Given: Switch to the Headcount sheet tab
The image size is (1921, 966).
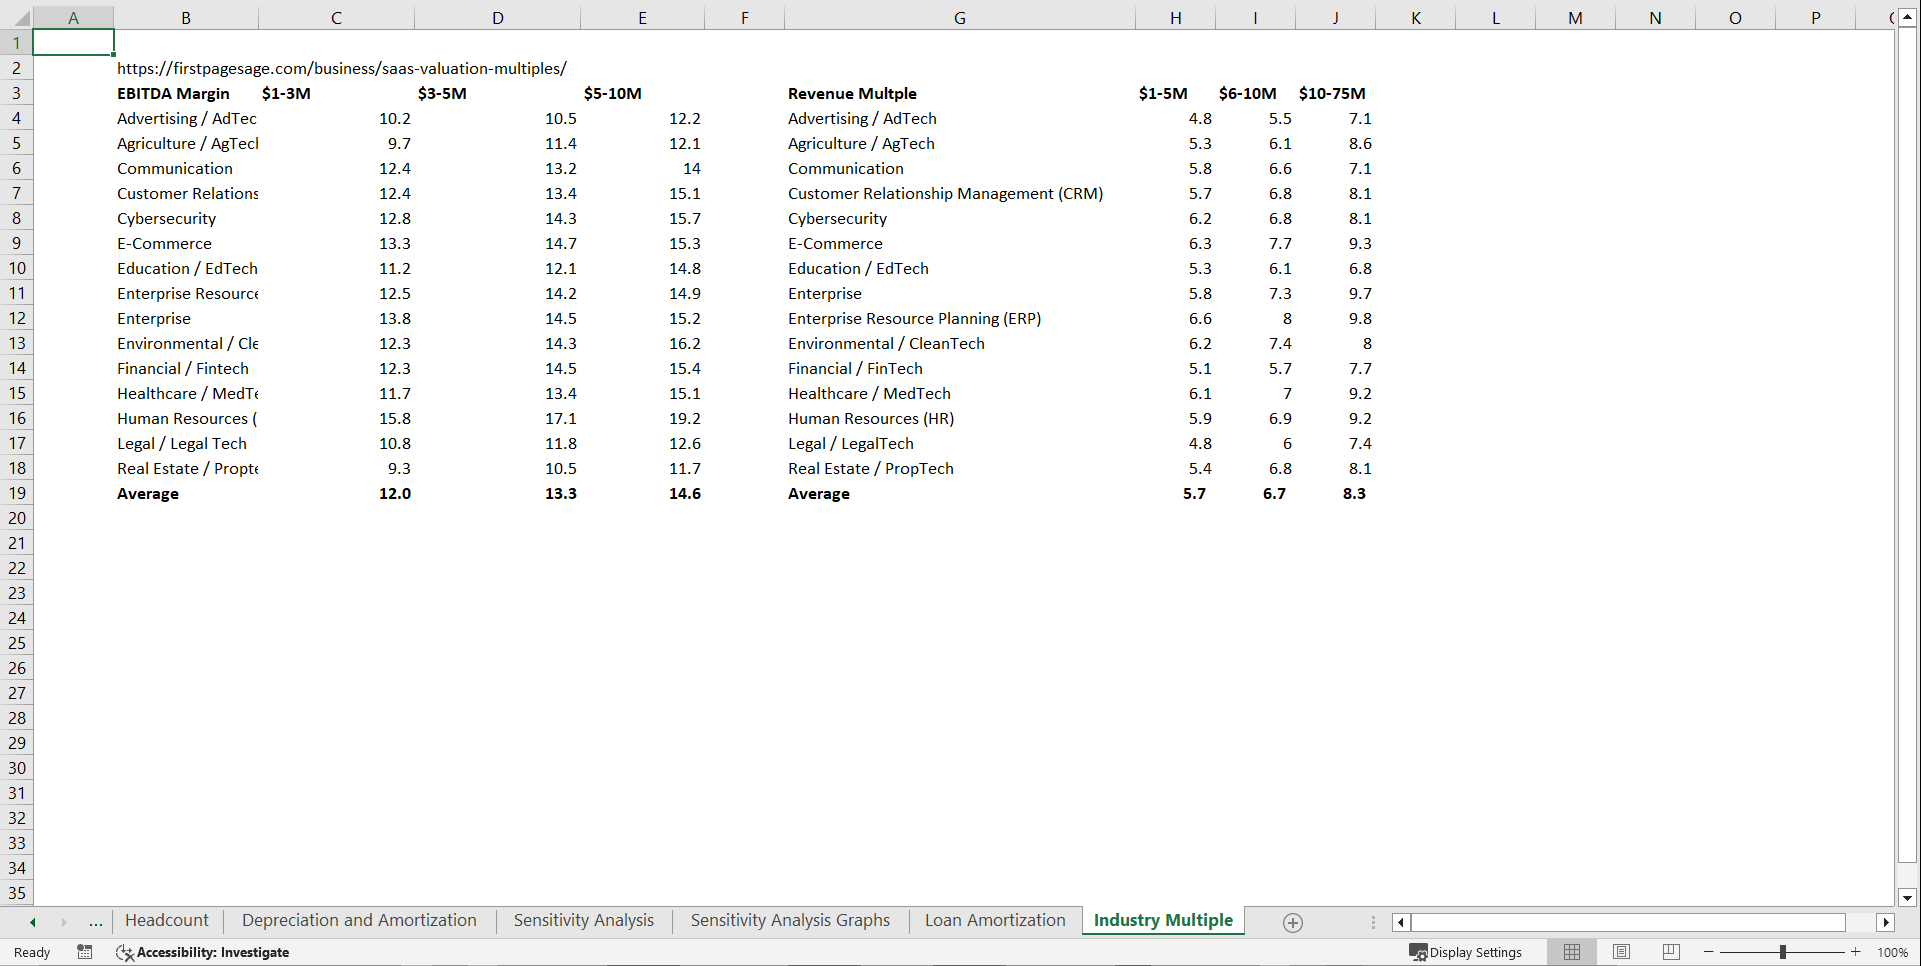Looking at the screenshot, I should pyautogui.click(x=166, y=920).
